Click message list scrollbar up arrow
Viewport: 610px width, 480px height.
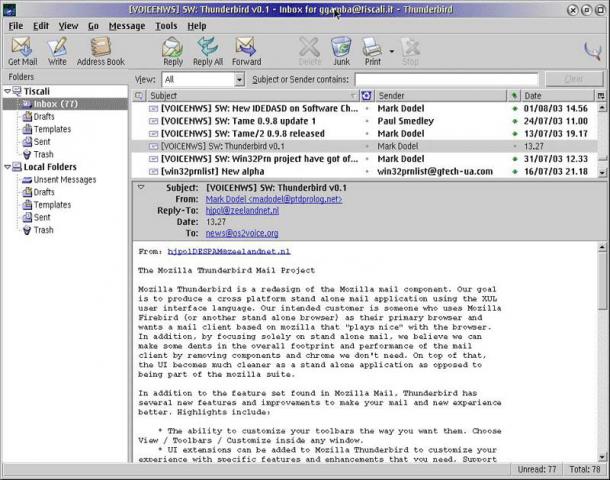pos(602,107)
